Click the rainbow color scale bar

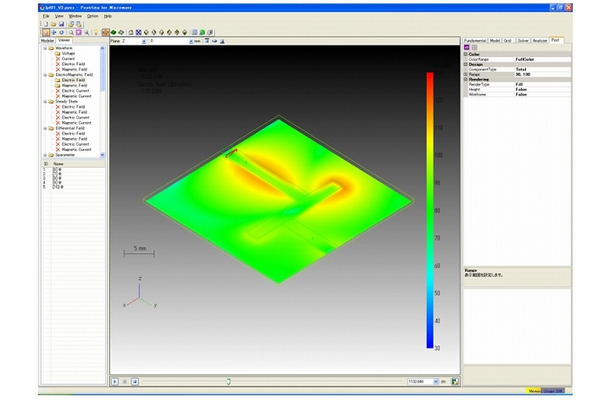tap(430, 210)
